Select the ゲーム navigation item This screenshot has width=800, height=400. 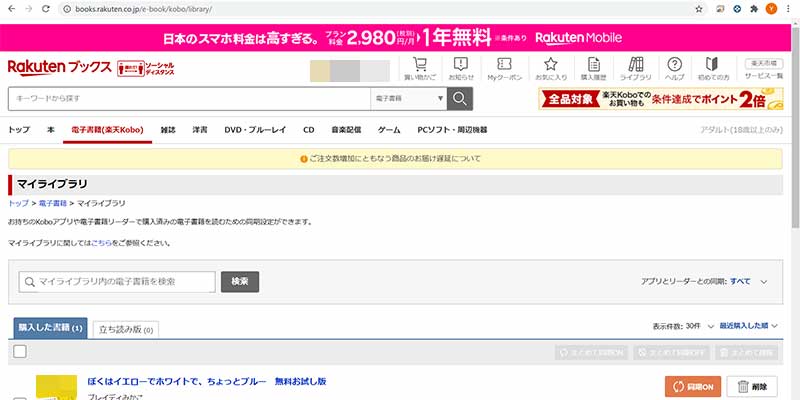click(389, 130)
